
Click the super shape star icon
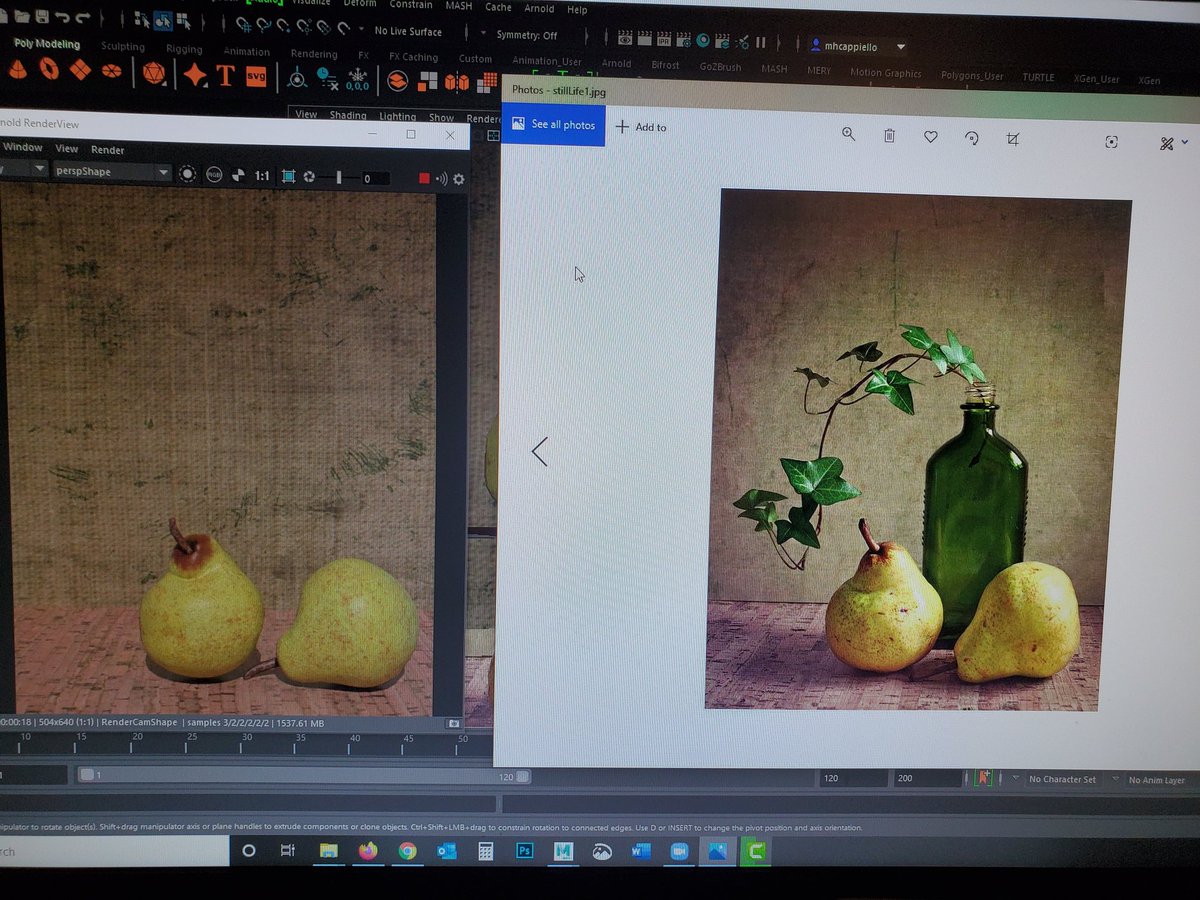[195, 75]
